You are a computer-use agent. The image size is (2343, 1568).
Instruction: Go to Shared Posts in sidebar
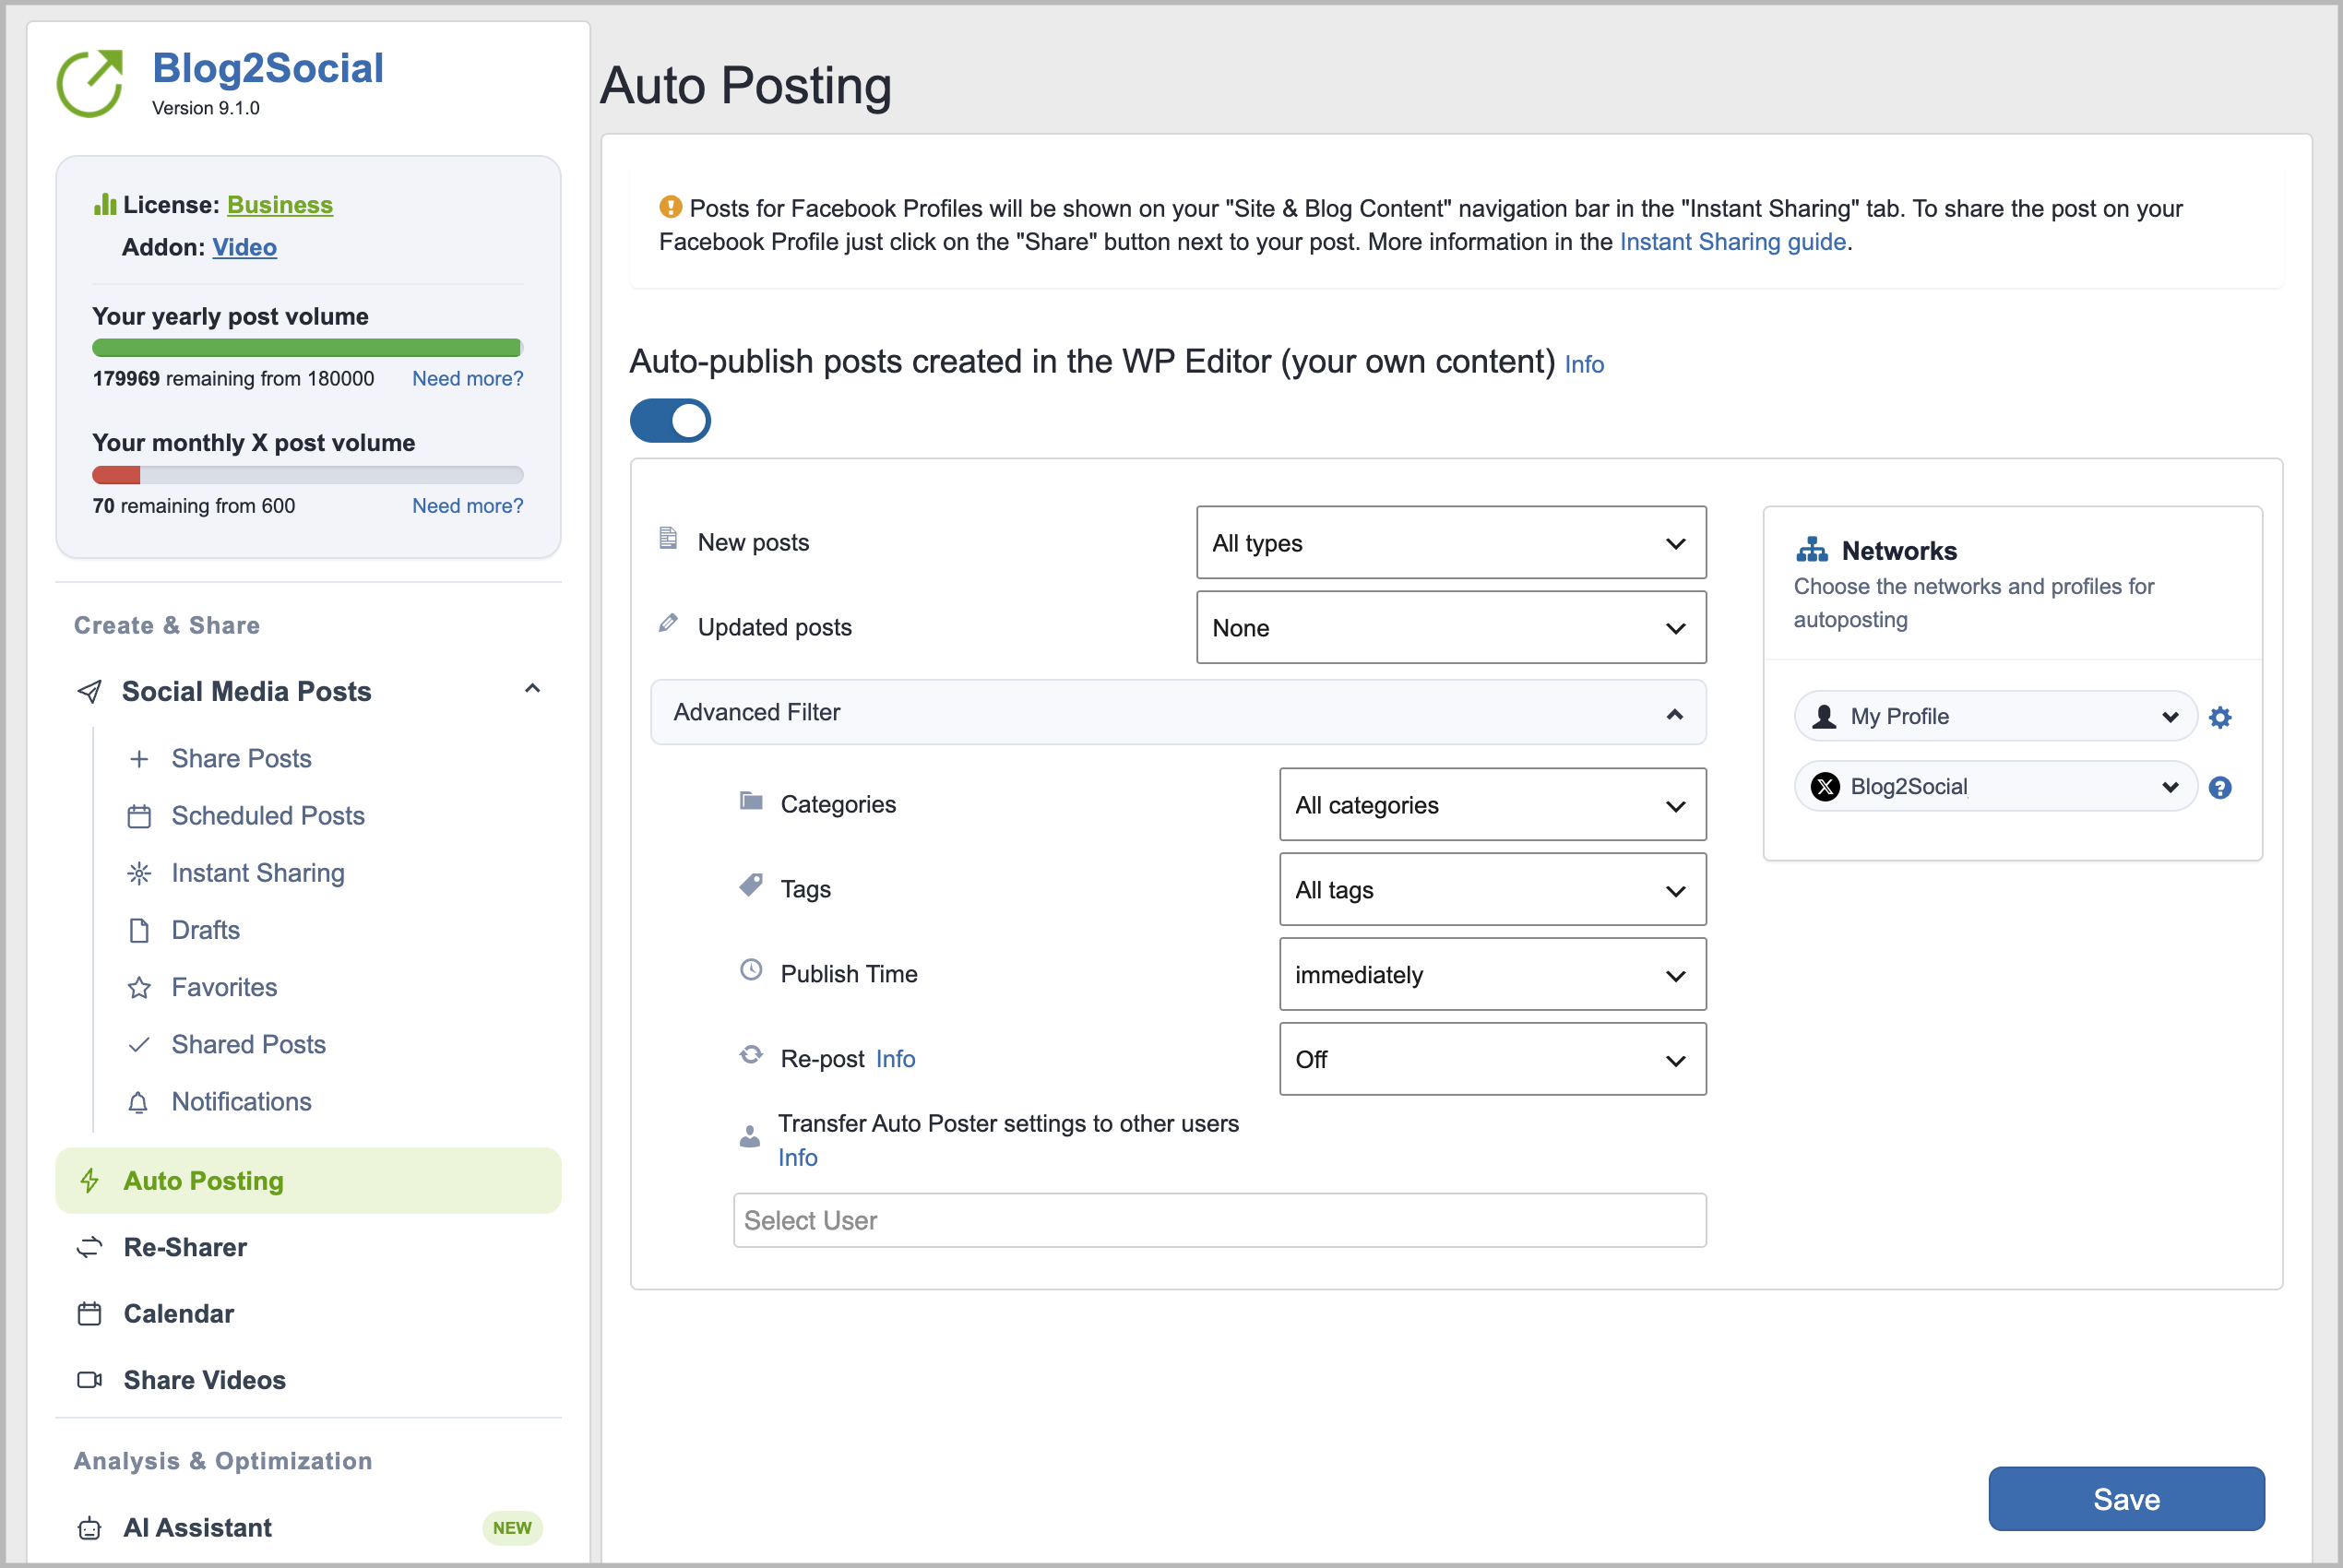pos(249,1045)
